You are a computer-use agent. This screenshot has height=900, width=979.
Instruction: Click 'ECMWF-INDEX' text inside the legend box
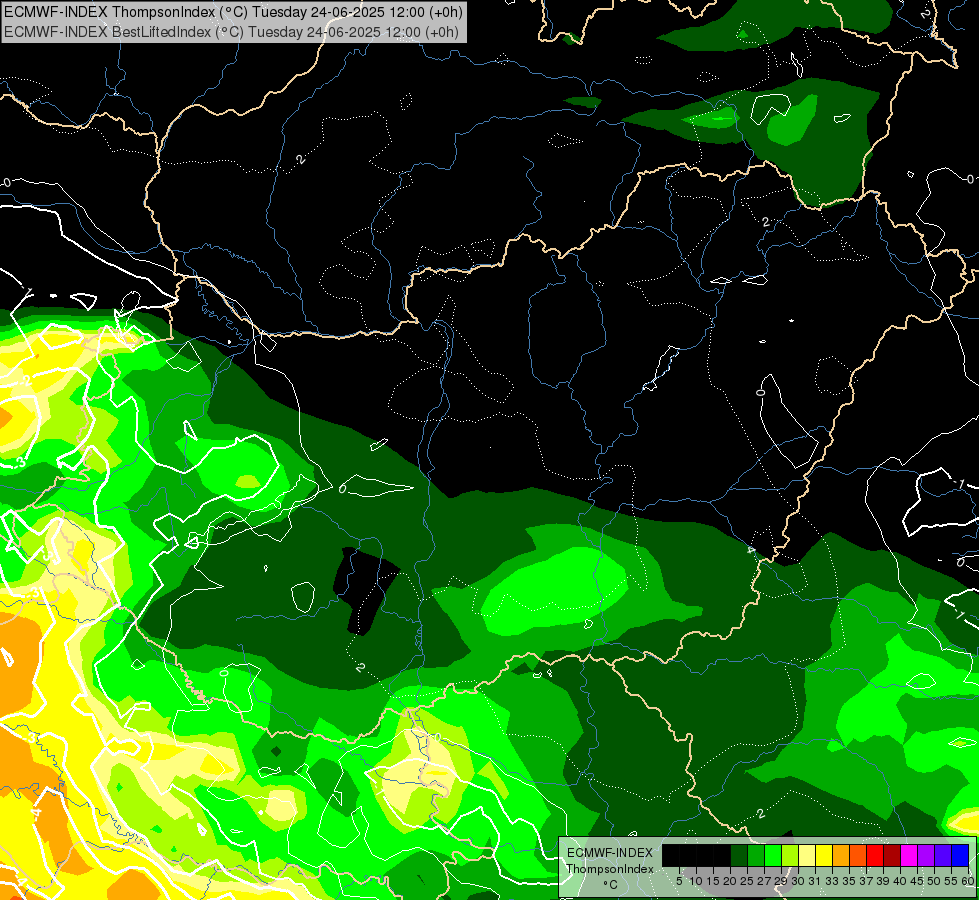pos(610,853)
